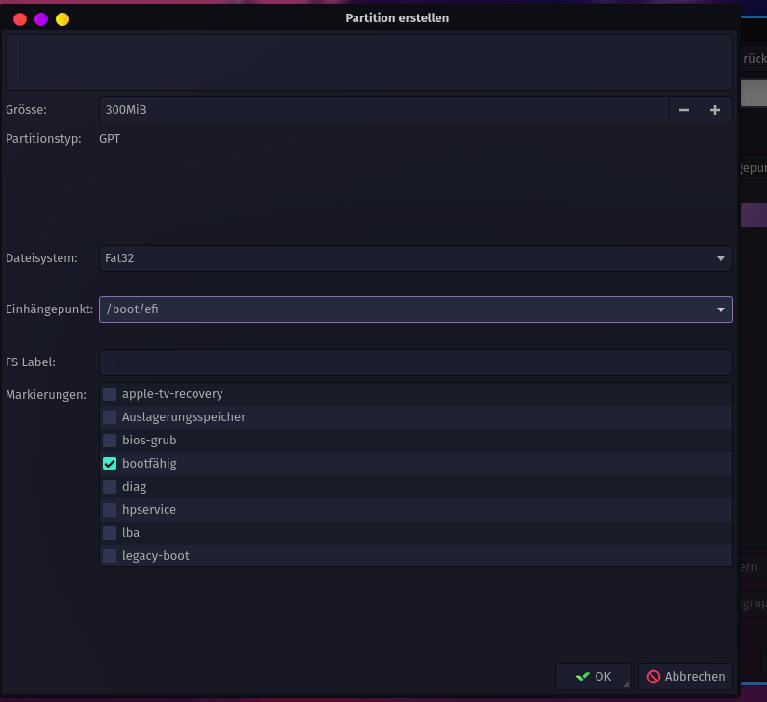Uncheck the bootfähig flag
This screenshot has width=767, height=702.
pos(110,464)
